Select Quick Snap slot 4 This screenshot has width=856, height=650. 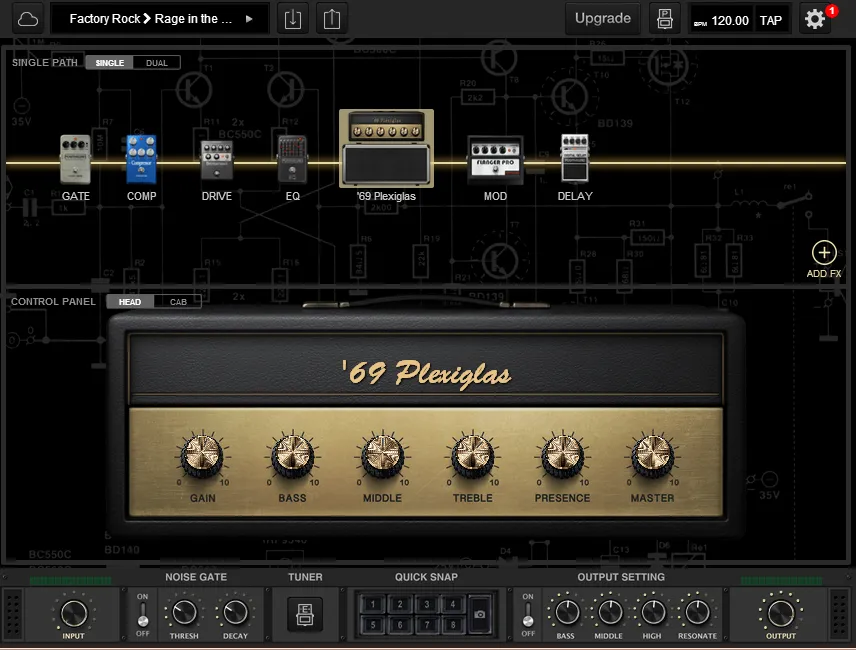click(453, 604)
